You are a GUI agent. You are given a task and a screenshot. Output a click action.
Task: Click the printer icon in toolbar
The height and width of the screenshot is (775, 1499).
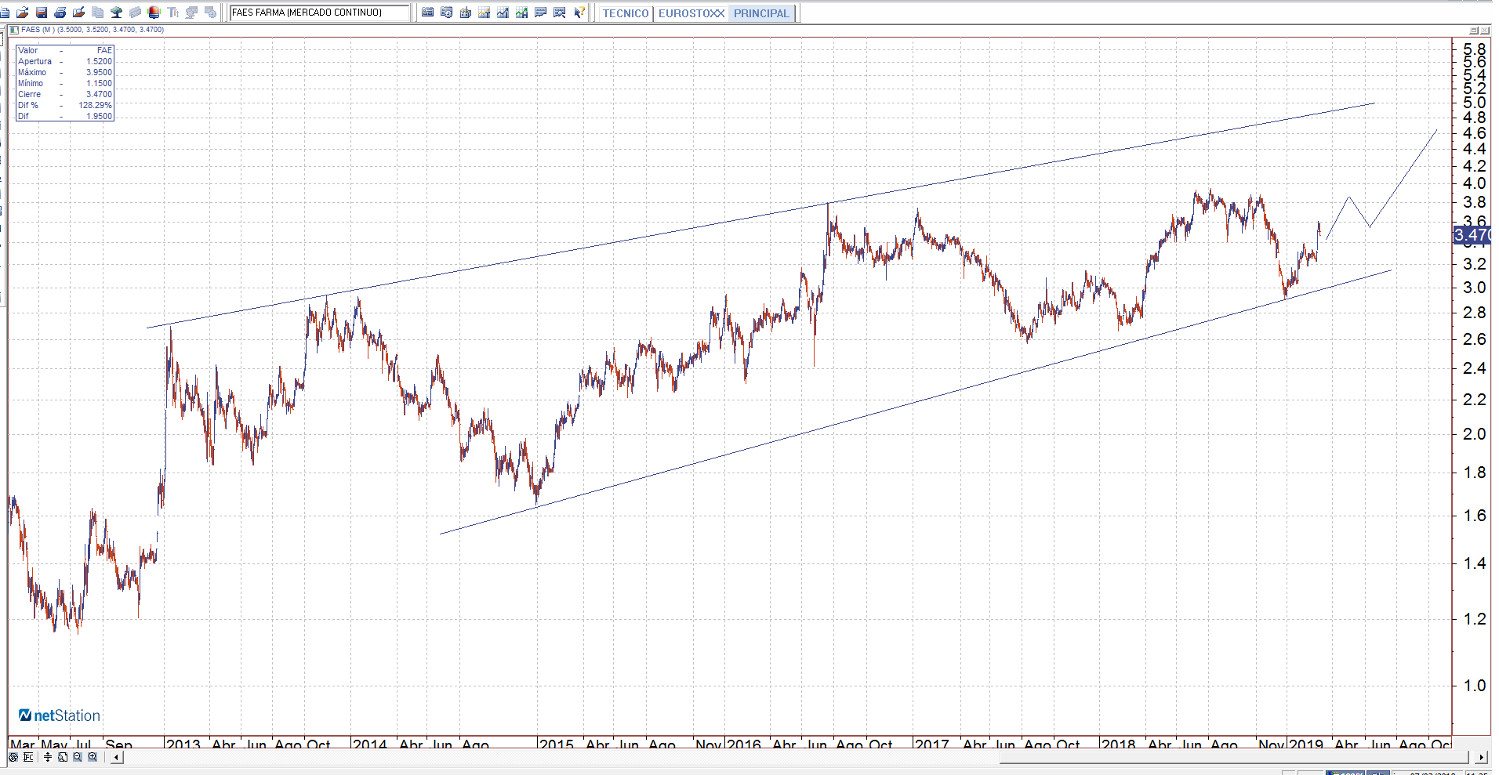tap(60, 13)
